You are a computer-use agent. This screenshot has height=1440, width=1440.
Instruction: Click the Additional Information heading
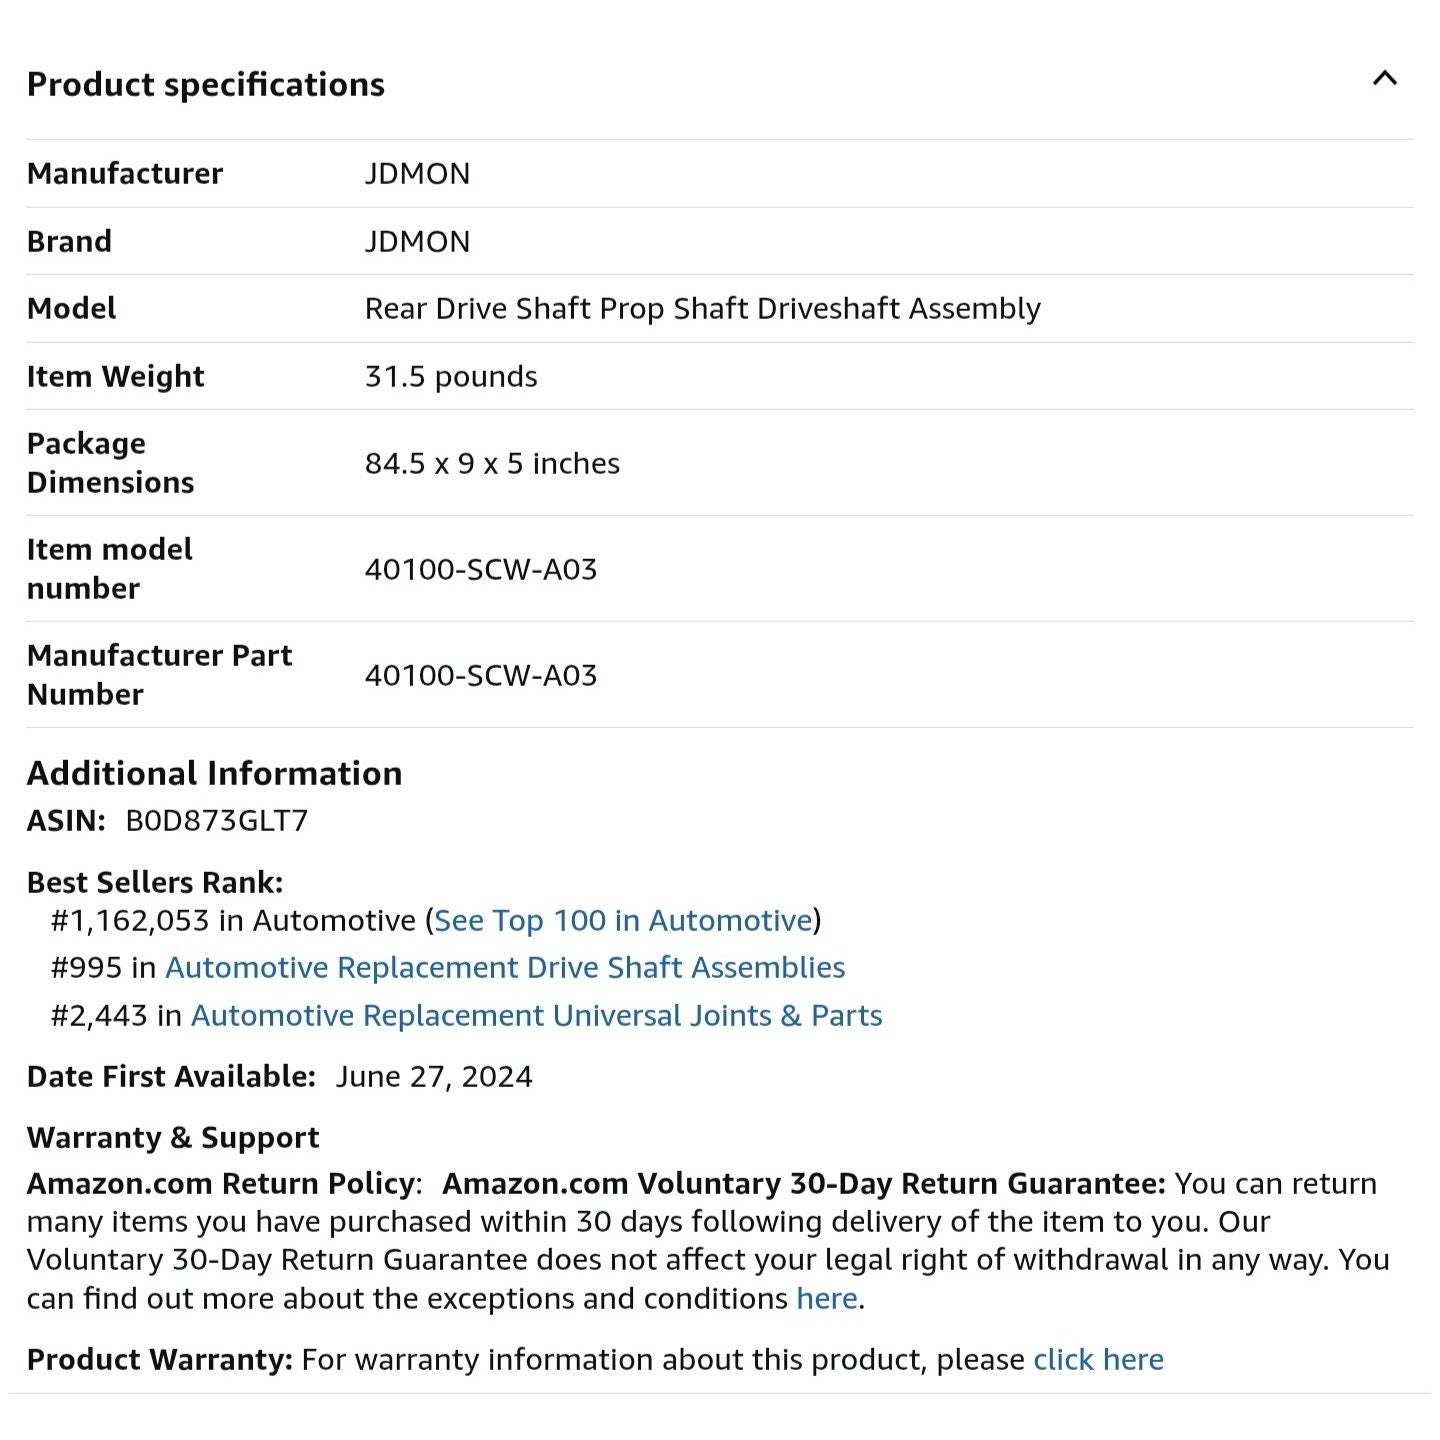point(214,773)
